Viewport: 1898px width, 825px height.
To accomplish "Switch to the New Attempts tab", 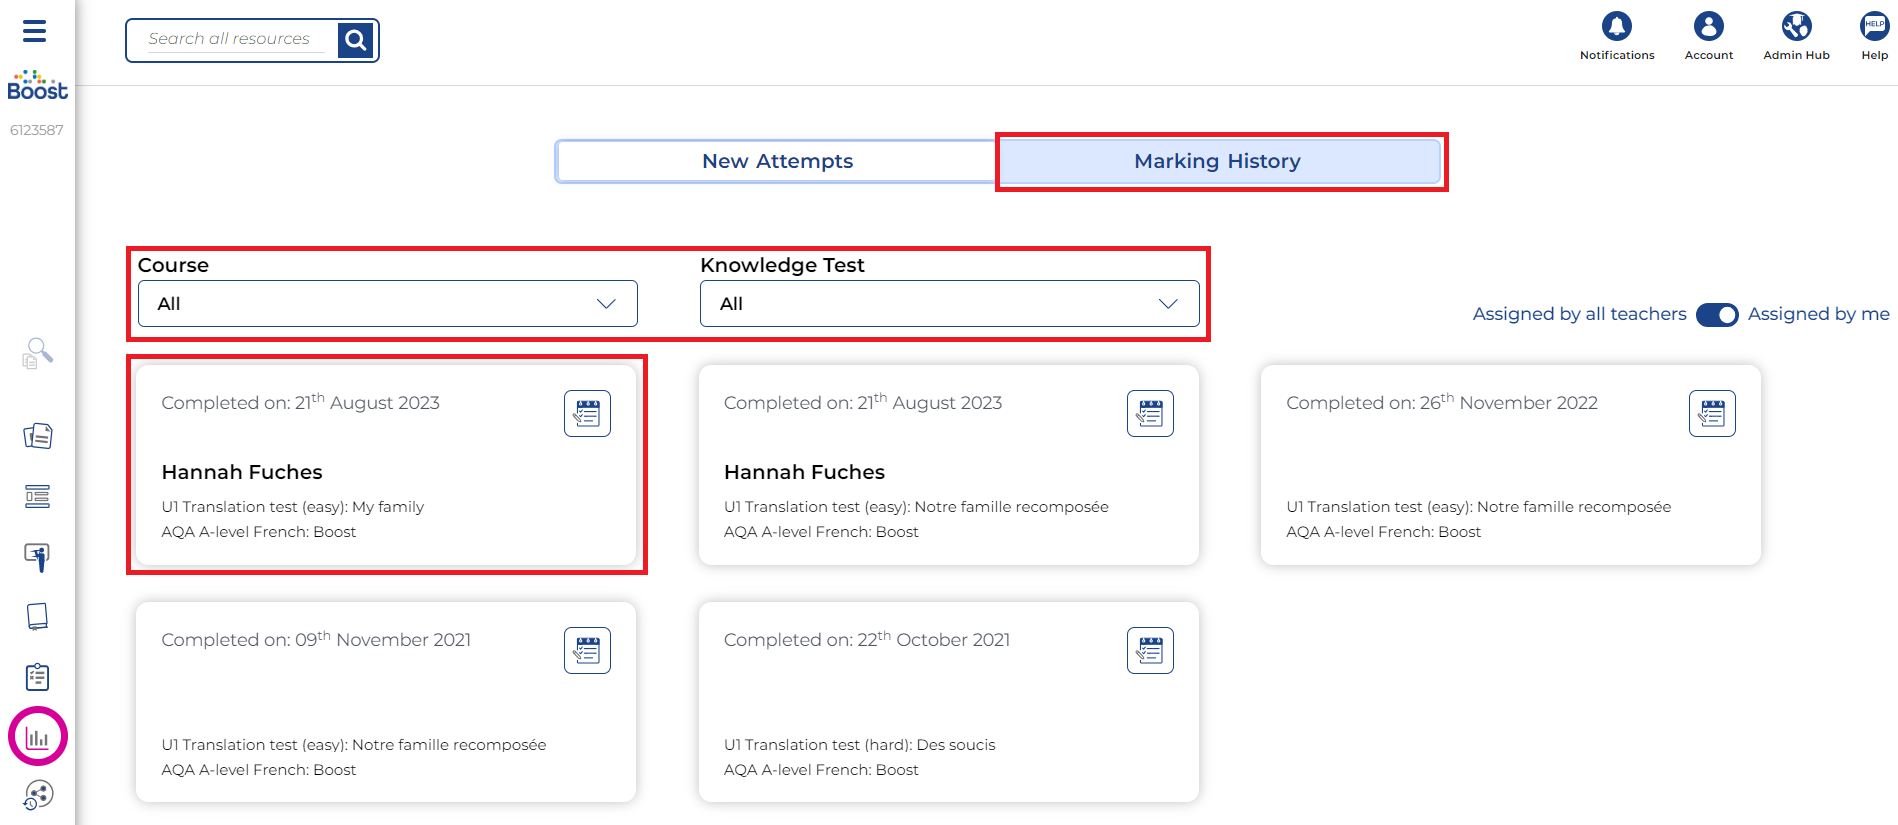I will click(777, 161).
